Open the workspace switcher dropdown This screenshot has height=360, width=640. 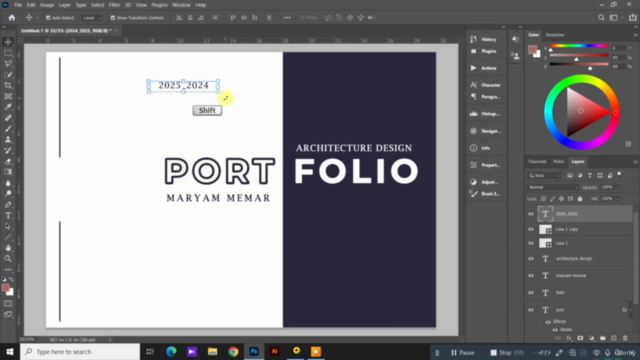point(616,18)
